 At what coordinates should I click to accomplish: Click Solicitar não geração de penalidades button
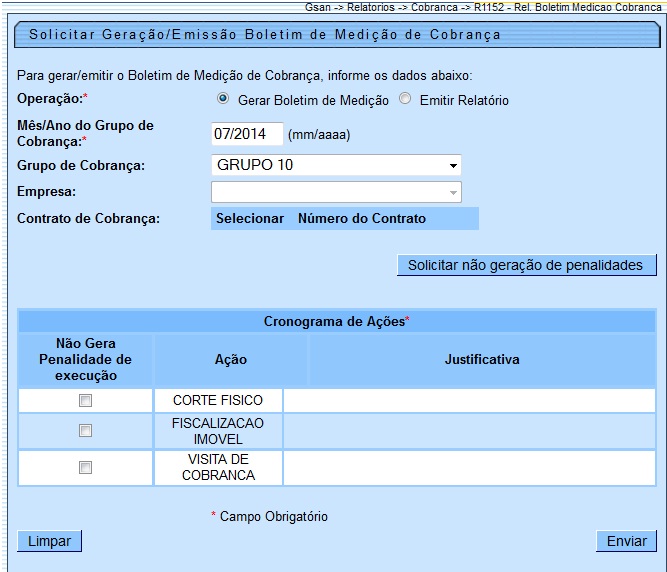pos(527,265)
